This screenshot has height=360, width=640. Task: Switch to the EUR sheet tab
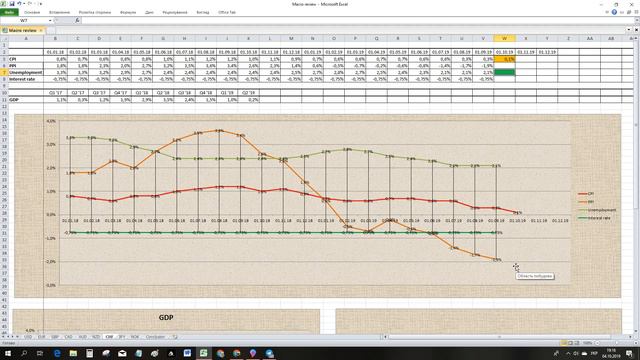click(x=41, y=337)
